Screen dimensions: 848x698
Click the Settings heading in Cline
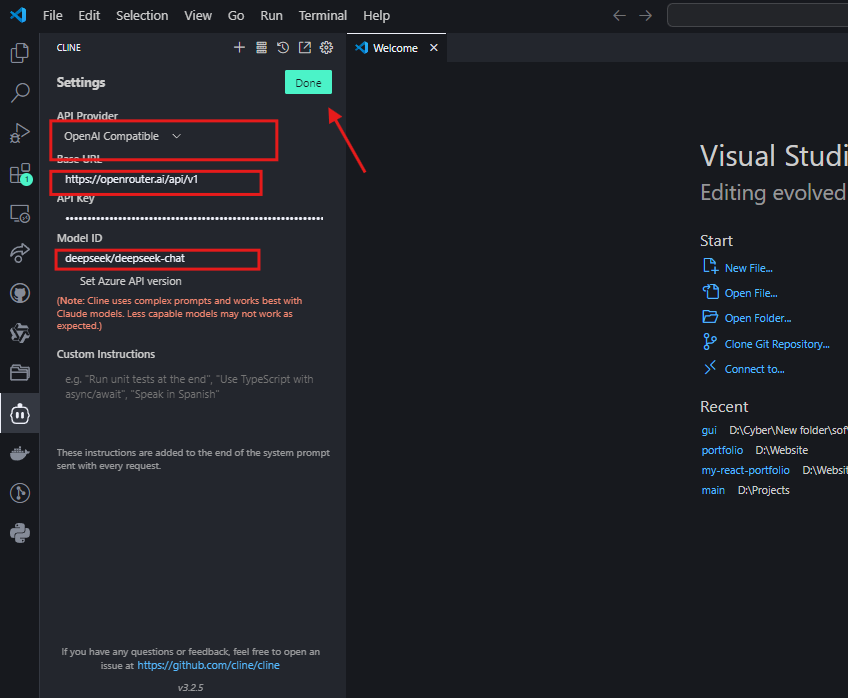click(x=81, y=82)
